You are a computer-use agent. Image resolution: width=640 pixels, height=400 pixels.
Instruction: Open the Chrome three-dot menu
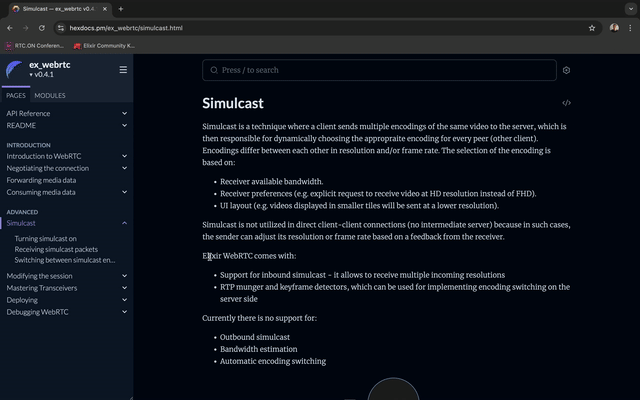[630, 28]
